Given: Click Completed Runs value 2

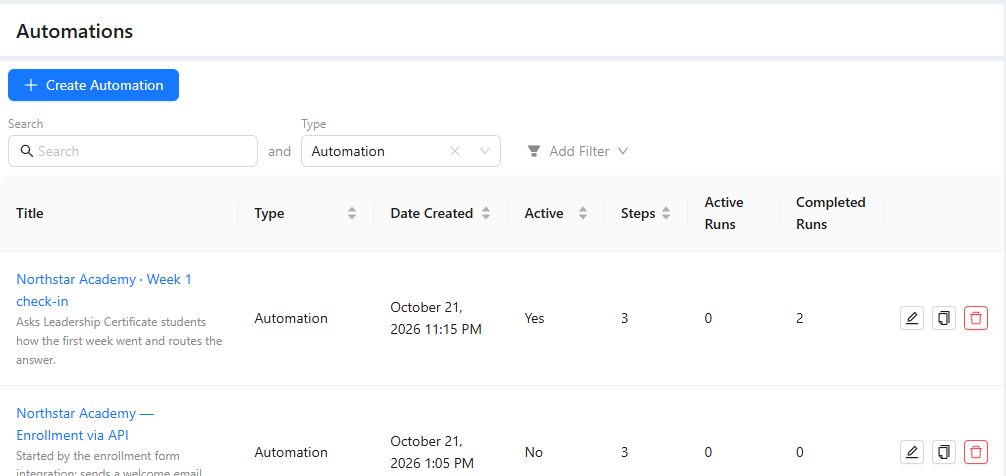Looking at the screenshot, I should pos(799,318).
